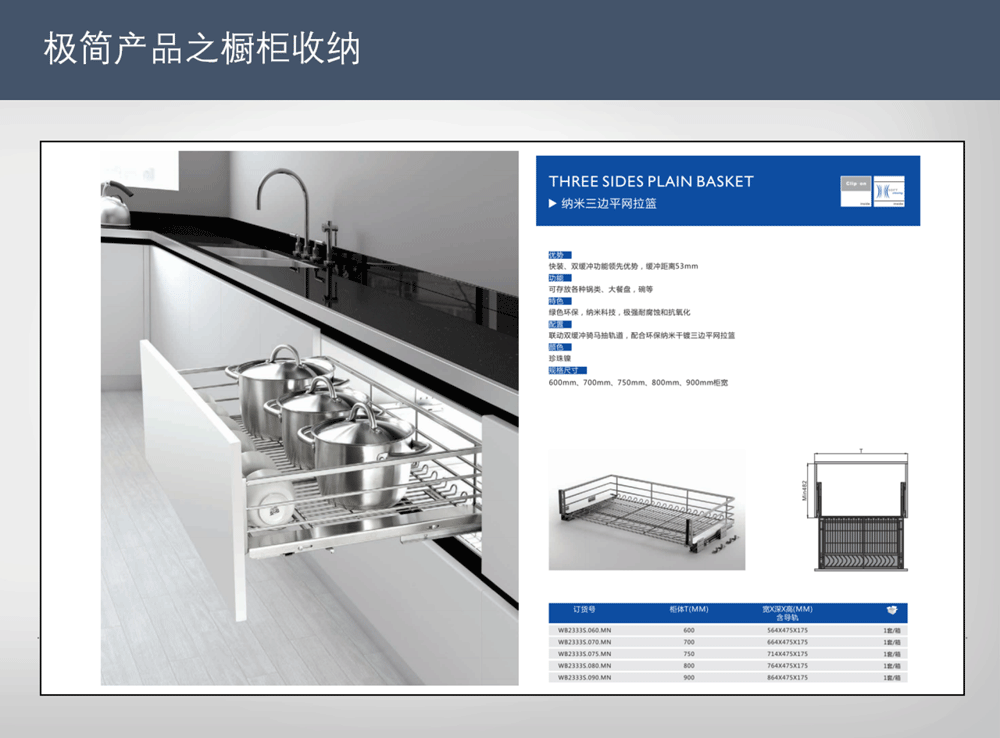Click cabinet width cell 600
The width and height of the screenshot is (1000, 738).
pyautogui.click(x=689, y=630)
